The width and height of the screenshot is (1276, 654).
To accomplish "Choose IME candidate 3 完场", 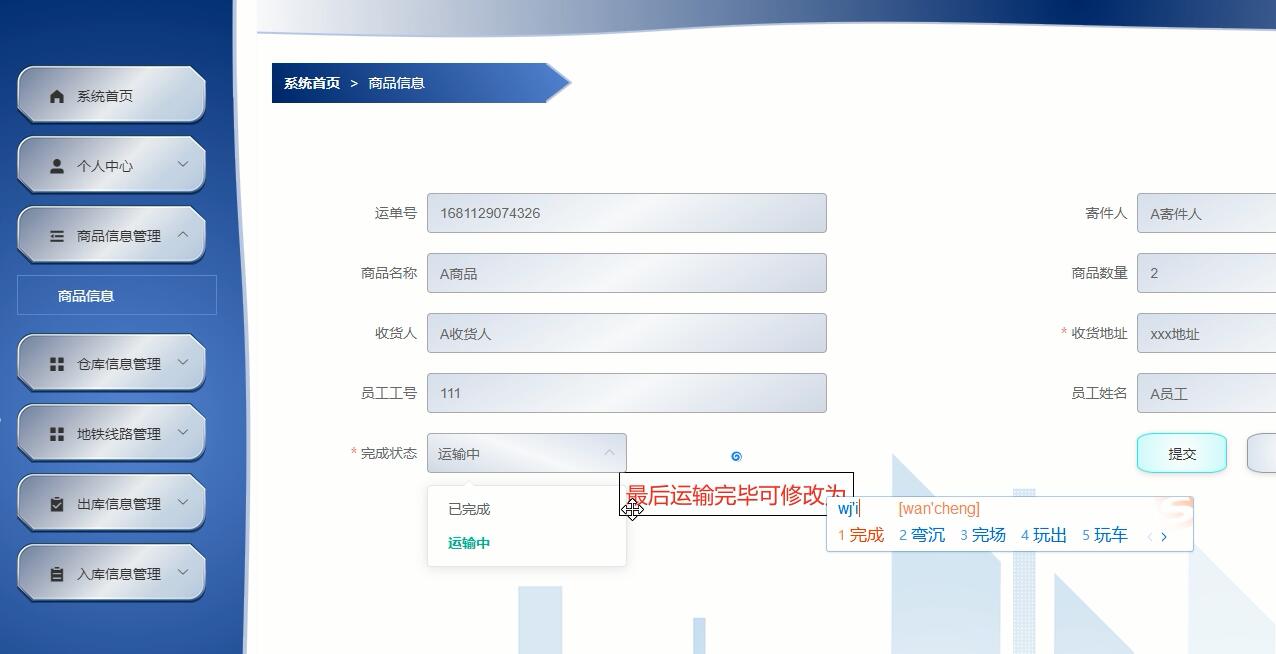I will coord(983,535).
